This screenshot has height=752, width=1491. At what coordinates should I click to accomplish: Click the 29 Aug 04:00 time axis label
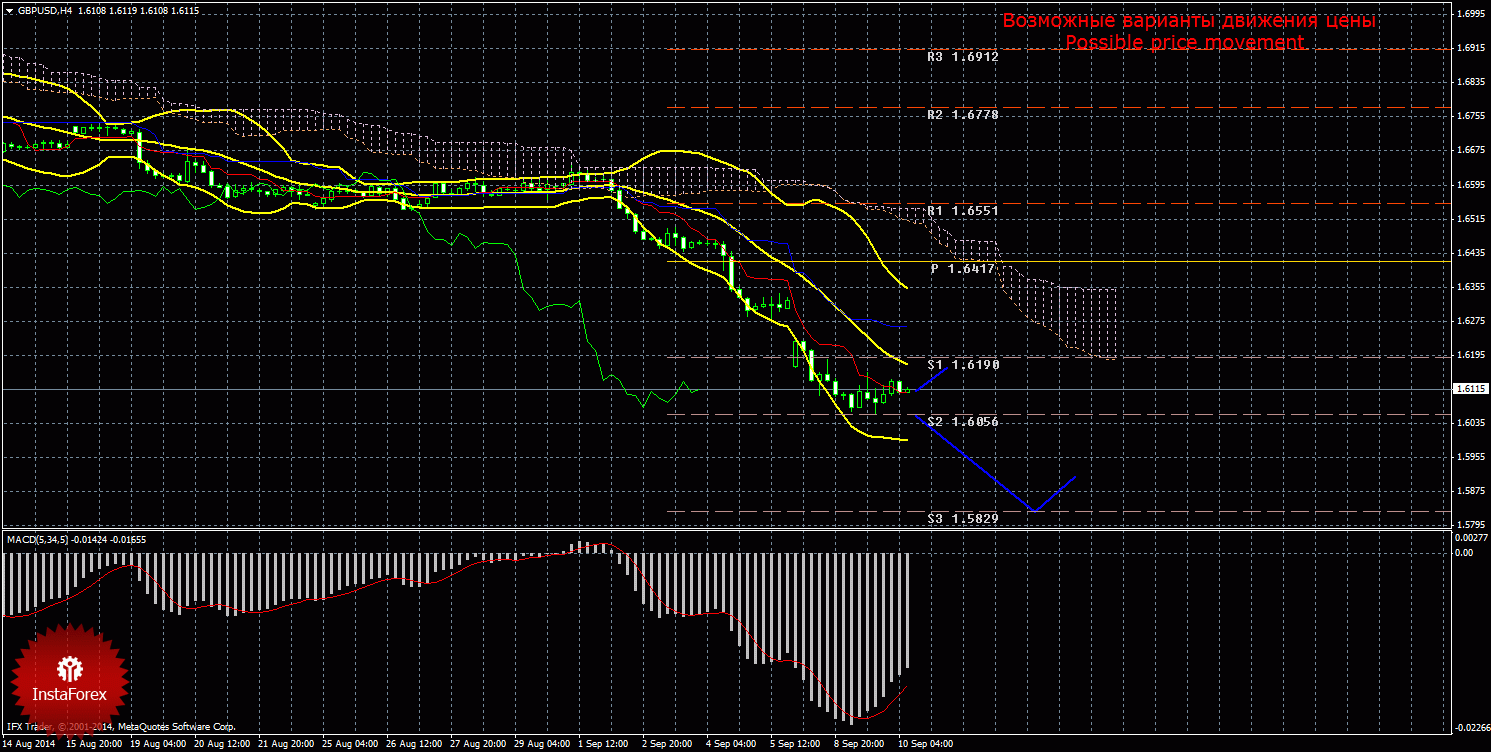542,744
